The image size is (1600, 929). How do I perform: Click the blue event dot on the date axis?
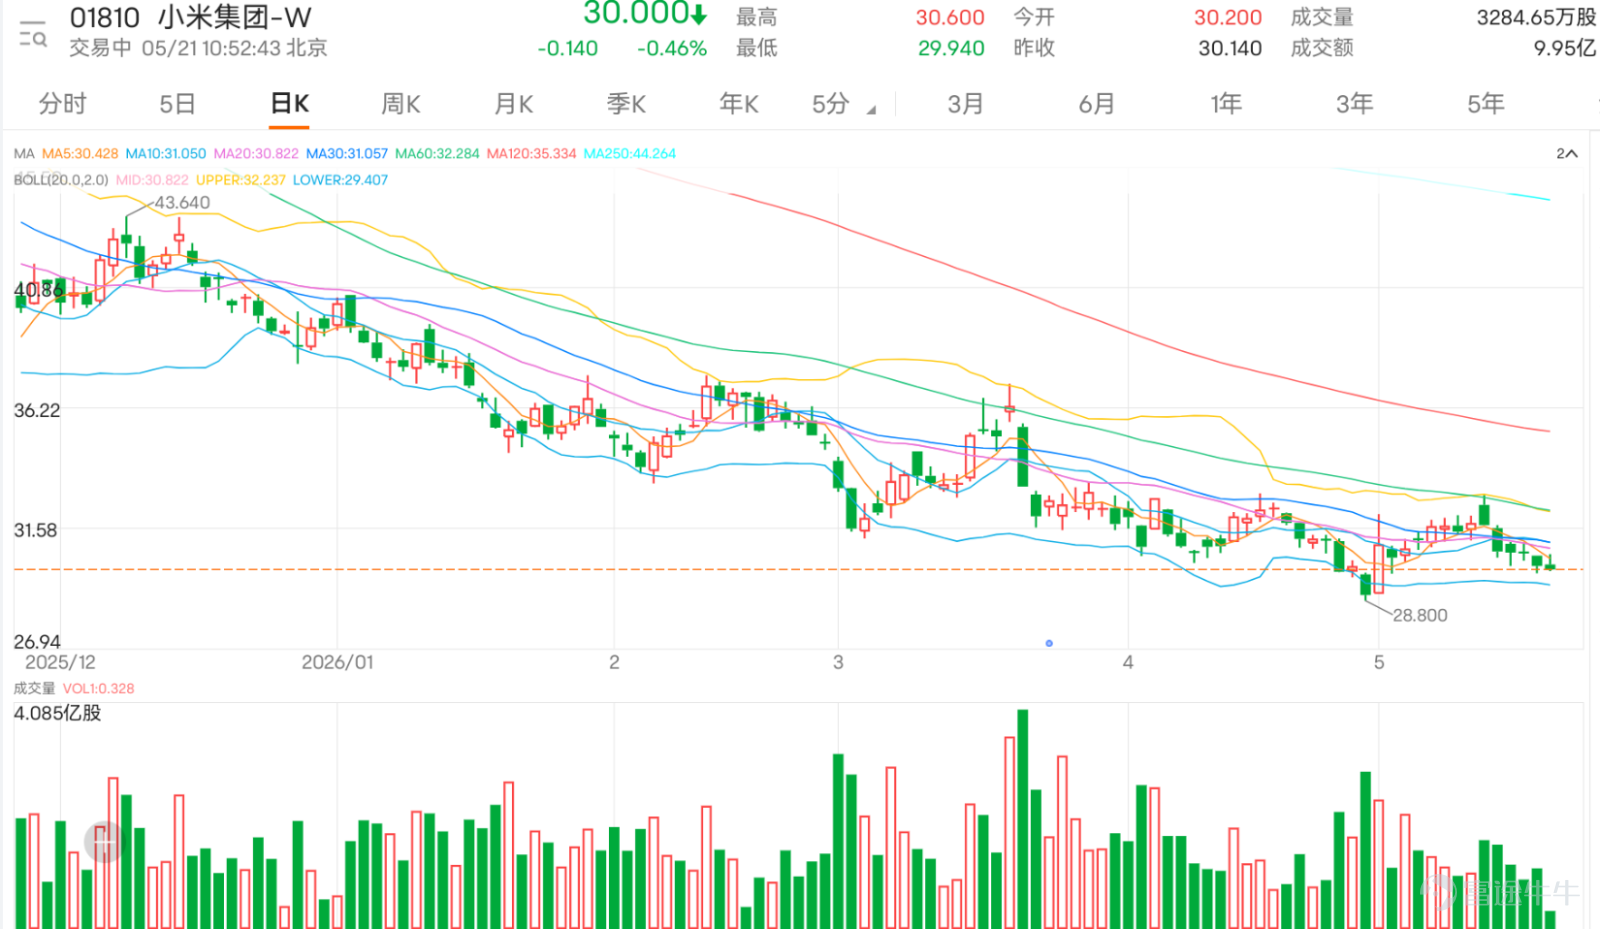pyautogui.click(x=1049, y=643)
